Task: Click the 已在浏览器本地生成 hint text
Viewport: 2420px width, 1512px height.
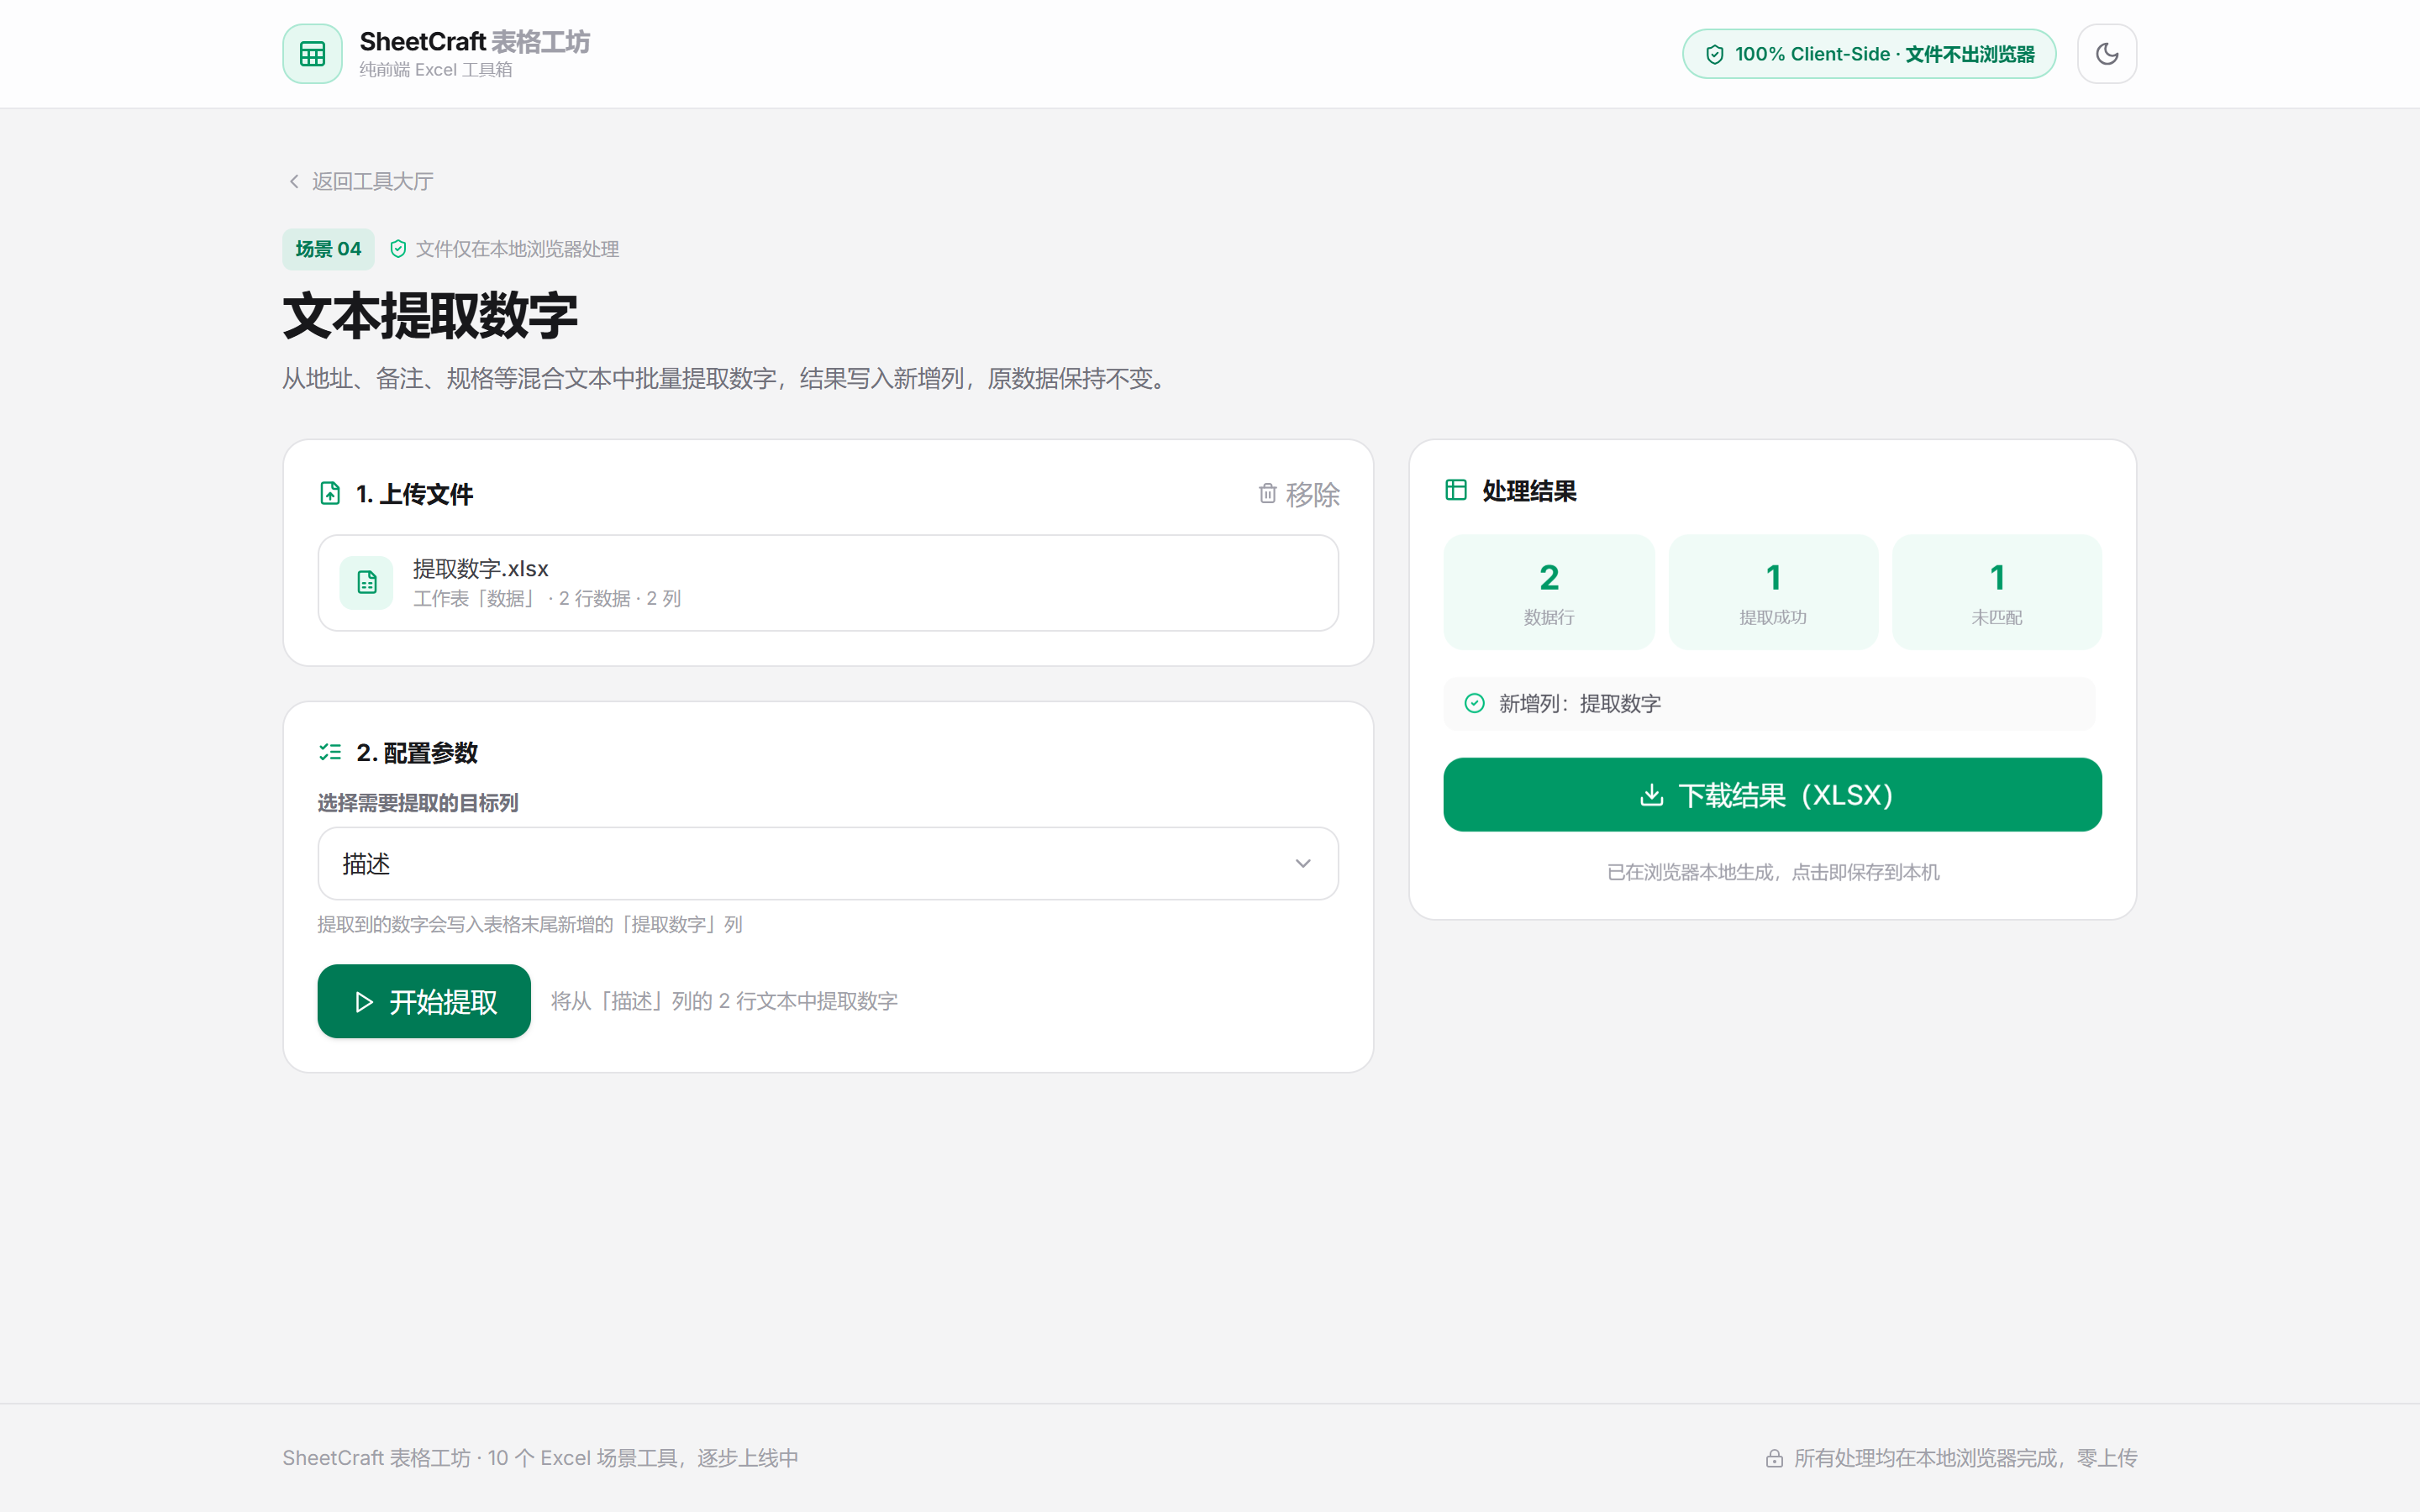Action: tap(1773, 872)
